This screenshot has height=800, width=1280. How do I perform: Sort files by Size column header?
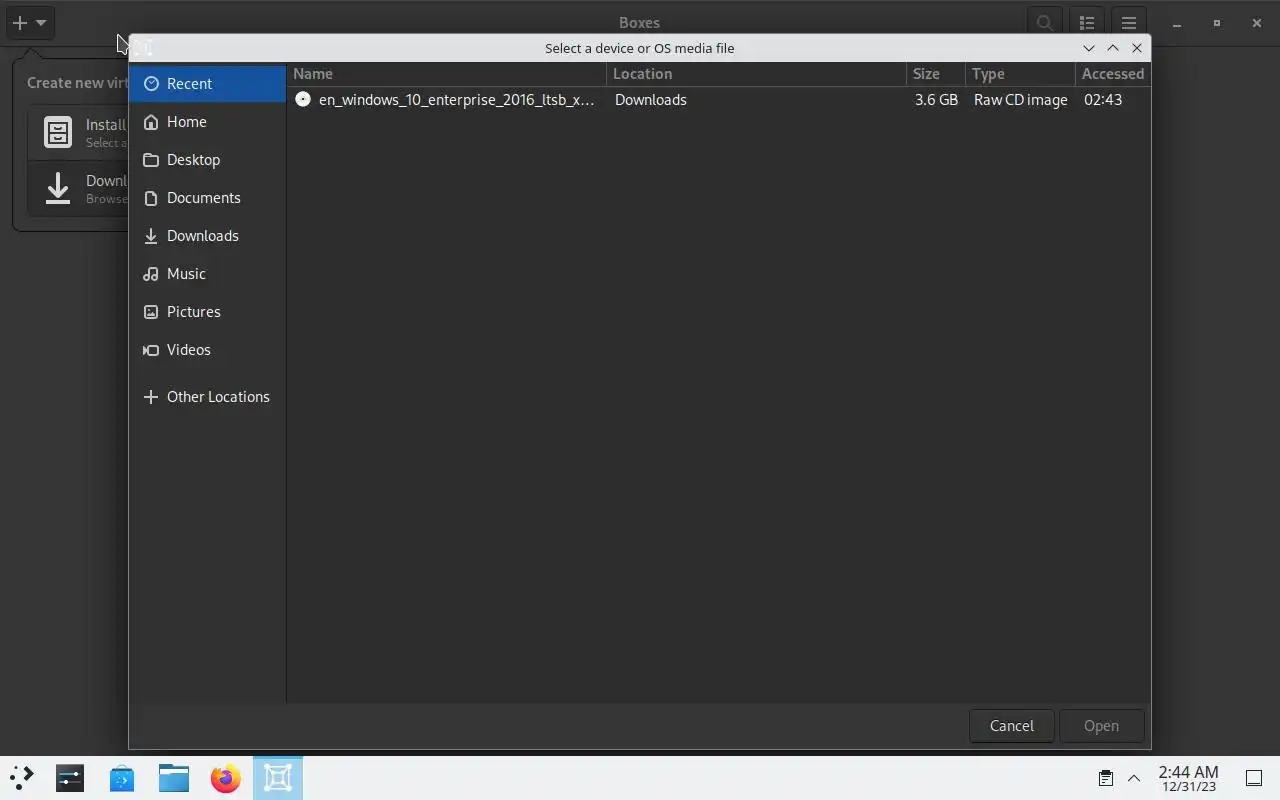pos(936,74)
